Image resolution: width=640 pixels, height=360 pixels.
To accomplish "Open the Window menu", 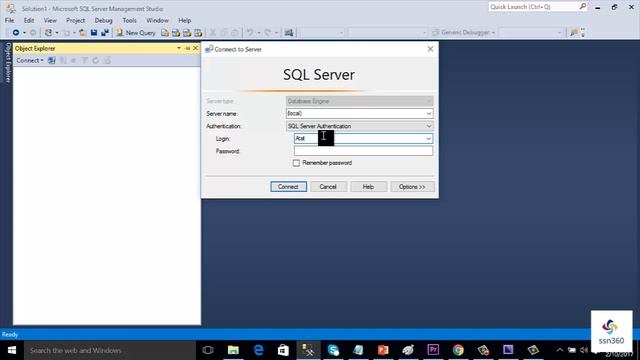I will [157, 20].
